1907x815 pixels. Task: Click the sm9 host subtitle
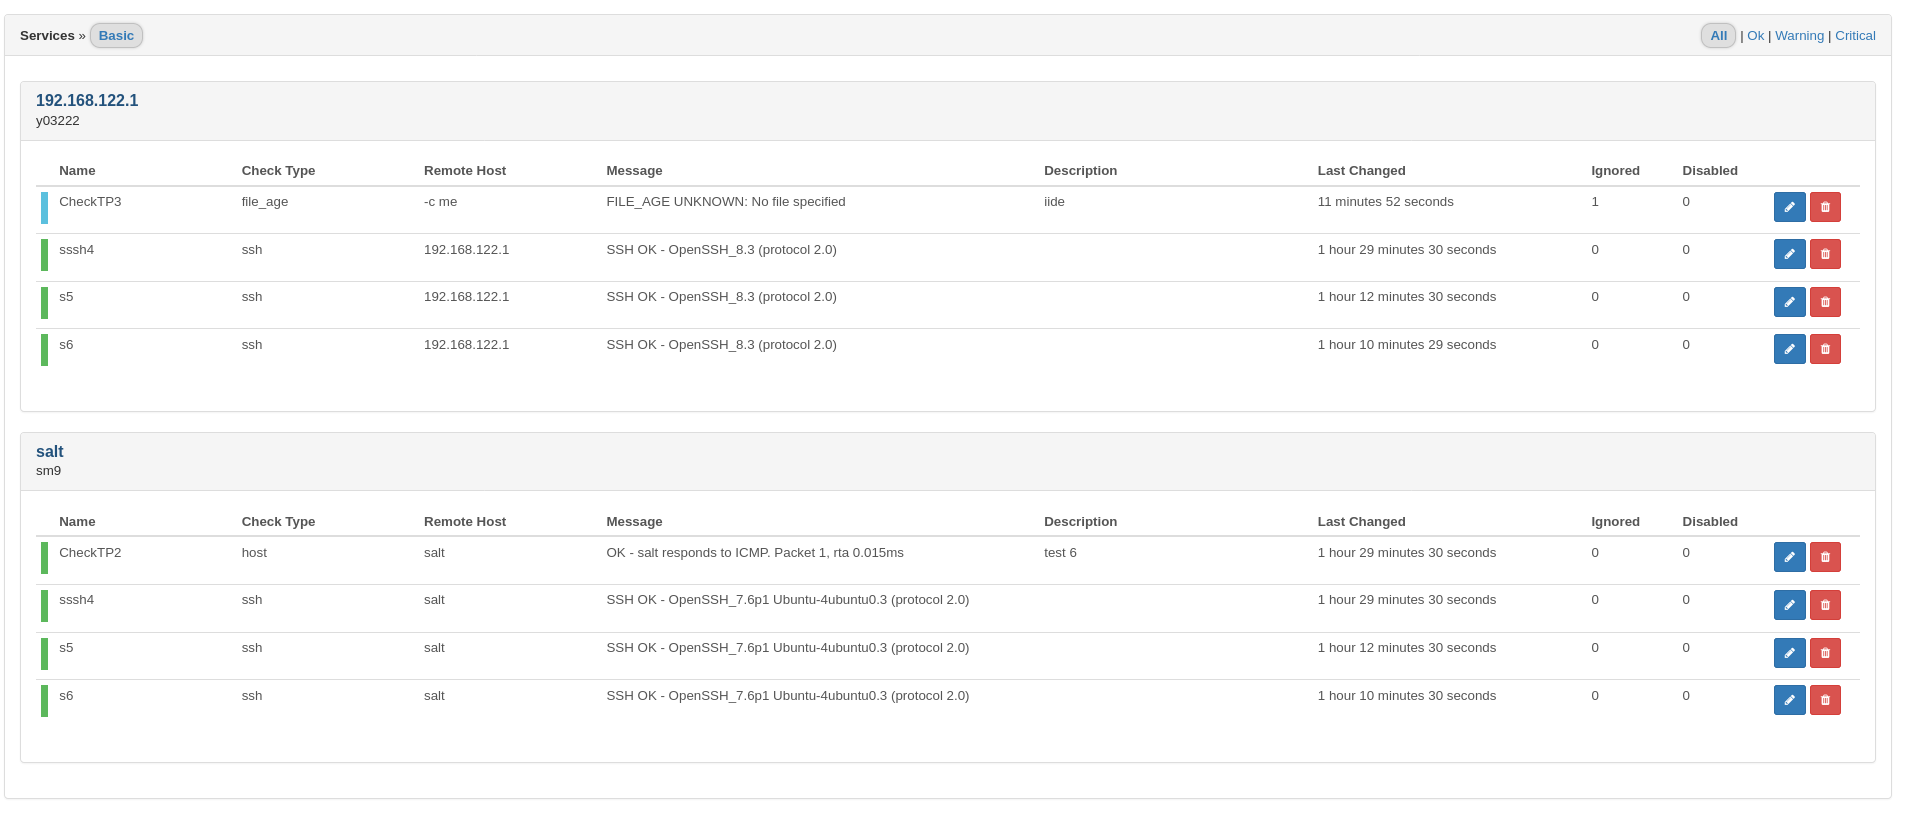(48, 471)
